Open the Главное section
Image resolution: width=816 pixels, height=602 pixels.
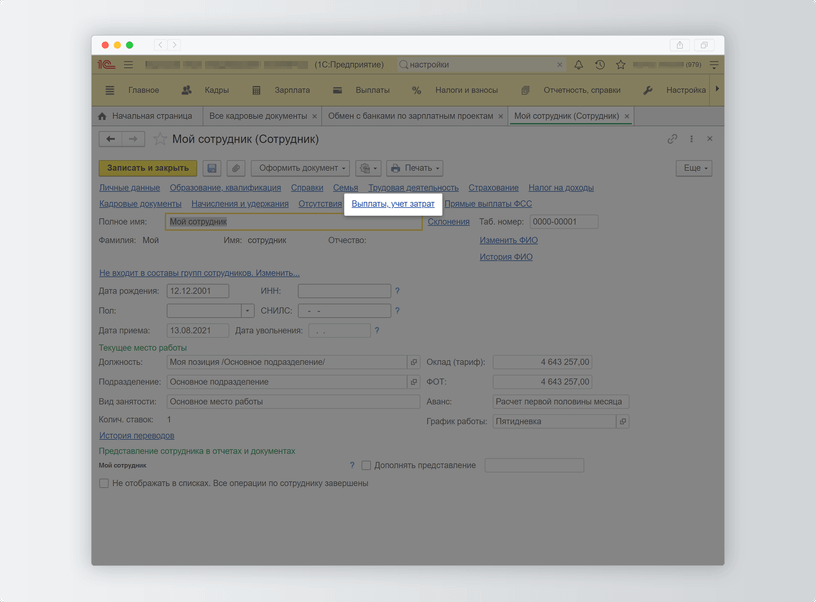point(144,90)
